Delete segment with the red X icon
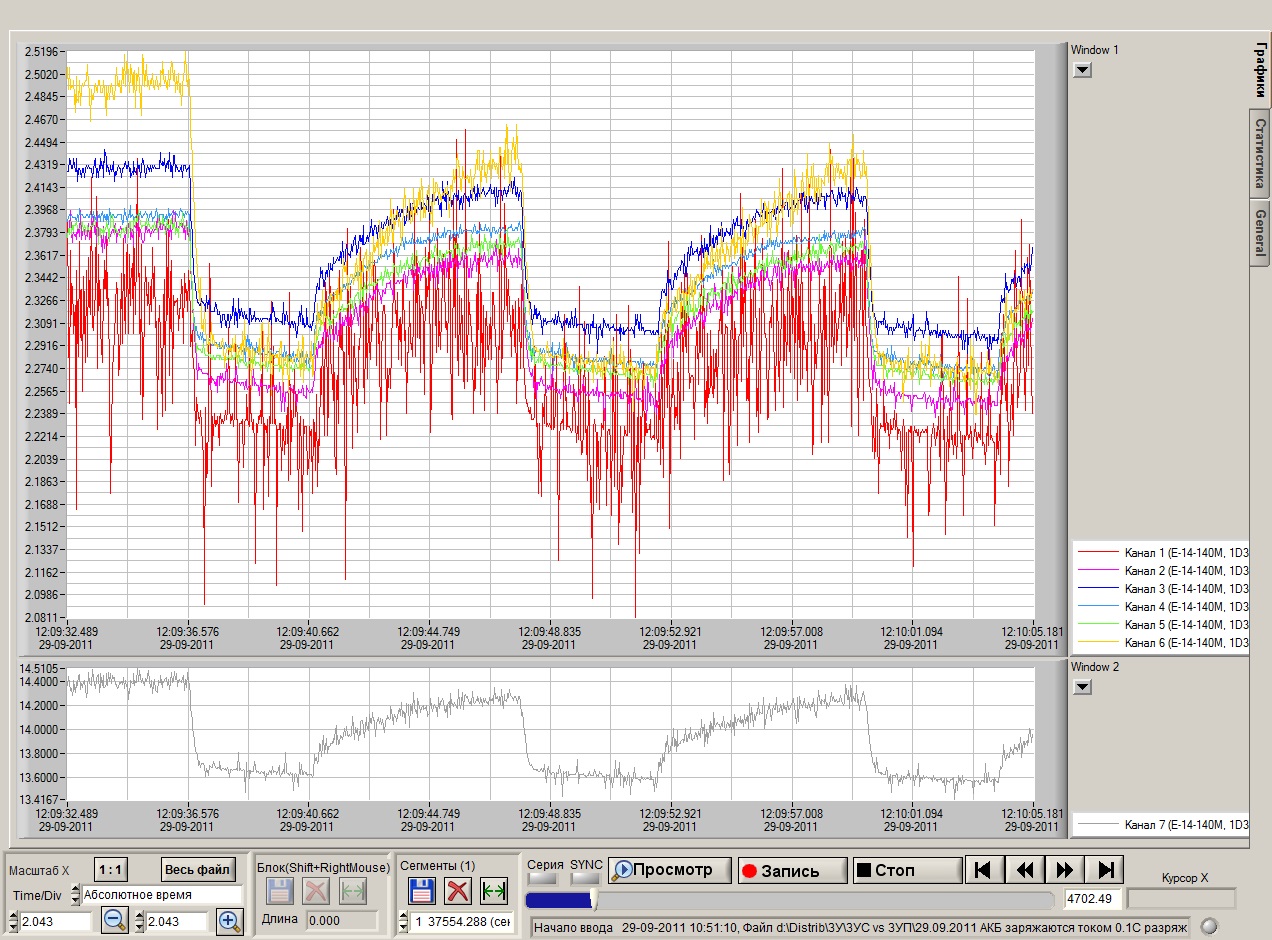 tap(458, 891)
